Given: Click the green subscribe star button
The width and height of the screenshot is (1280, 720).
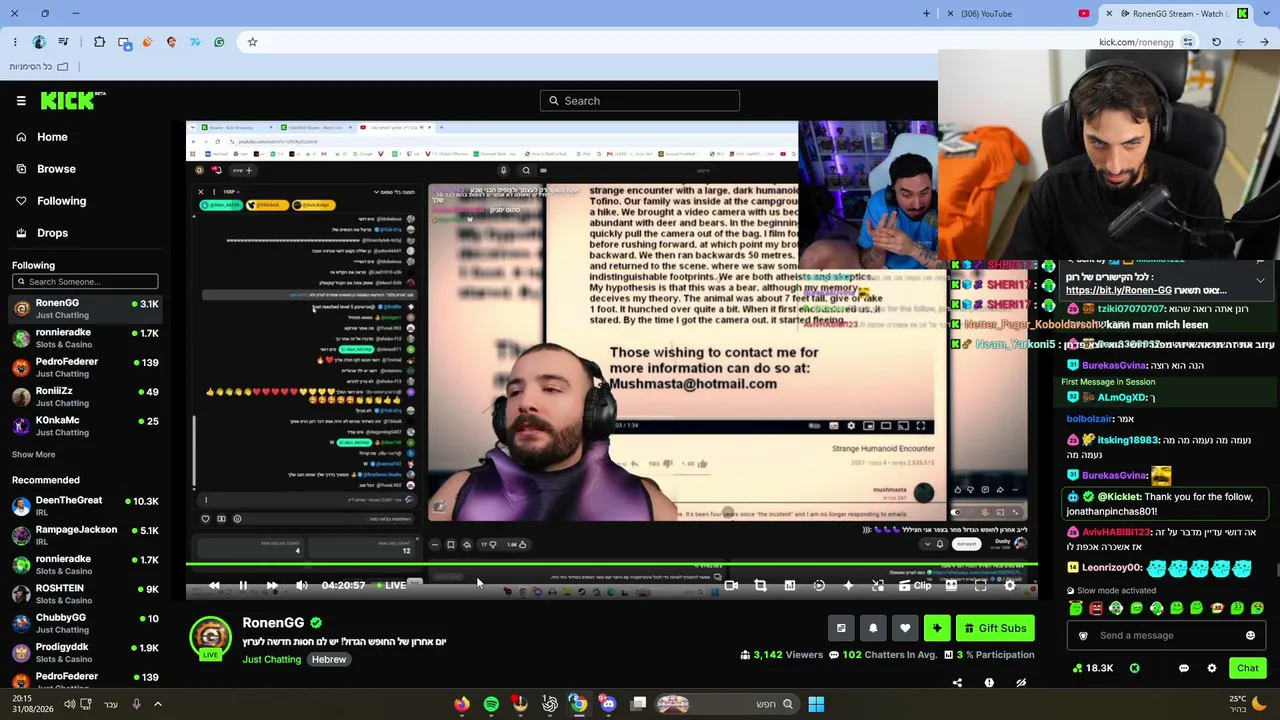Looking at the screenshot, I should pos(937,628).
